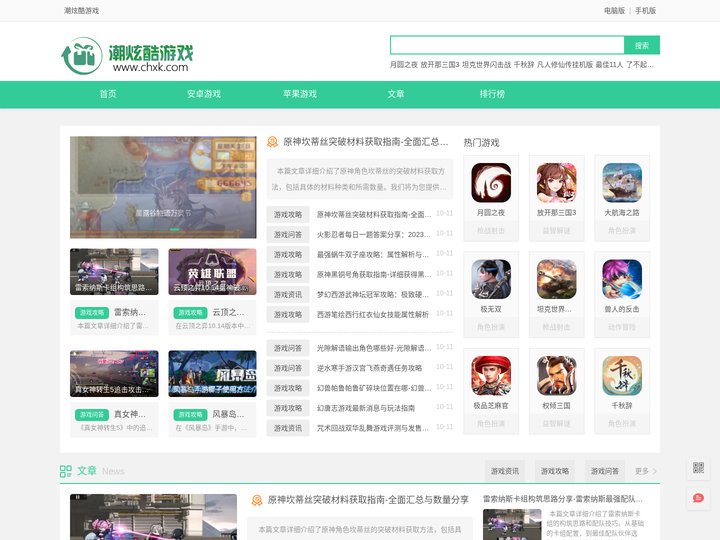Click 更多 link in 文章 section
This screenshot has width=720, height=540.
coord(646,471)
